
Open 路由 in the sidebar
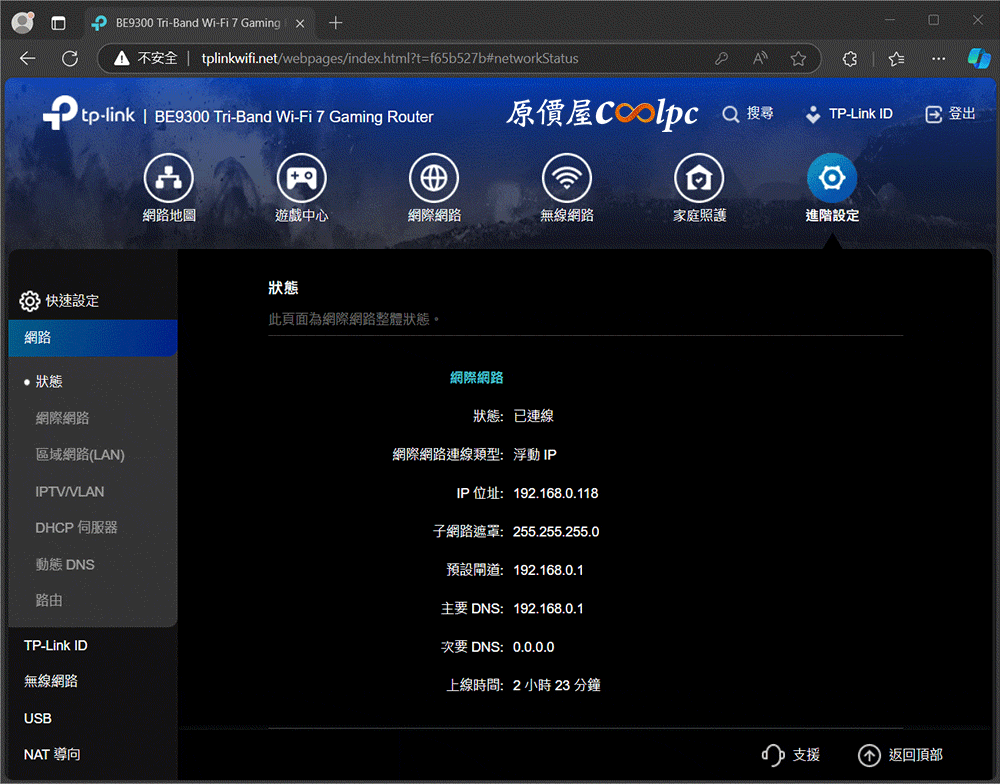pos(48,600)
